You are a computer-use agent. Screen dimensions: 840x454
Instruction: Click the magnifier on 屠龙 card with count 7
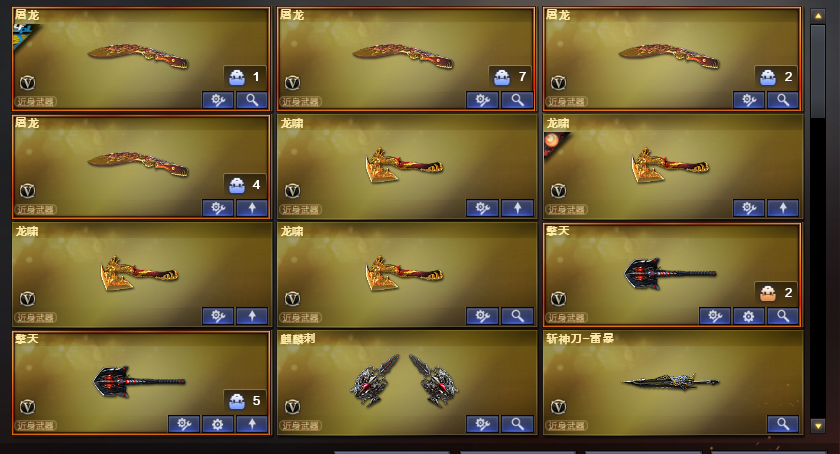click(x=517, y=100)
